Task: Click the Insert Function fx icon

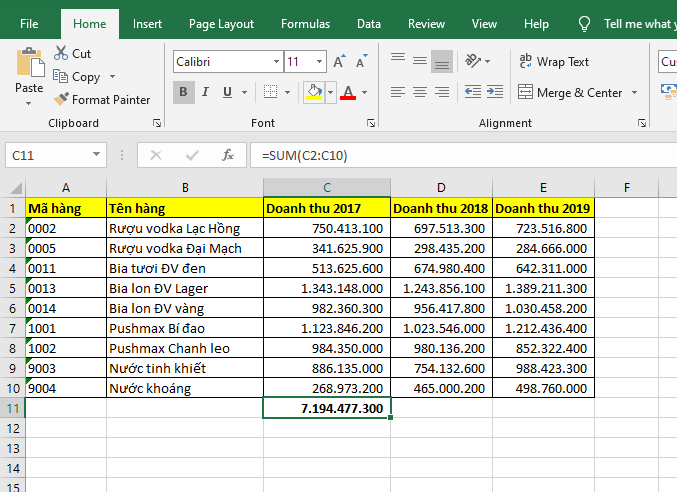Action: point(228,155)
